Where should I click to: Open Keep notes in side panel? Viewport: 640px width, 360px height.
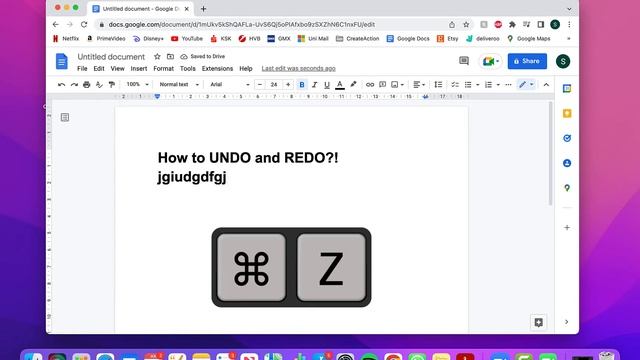pos(567,113)
